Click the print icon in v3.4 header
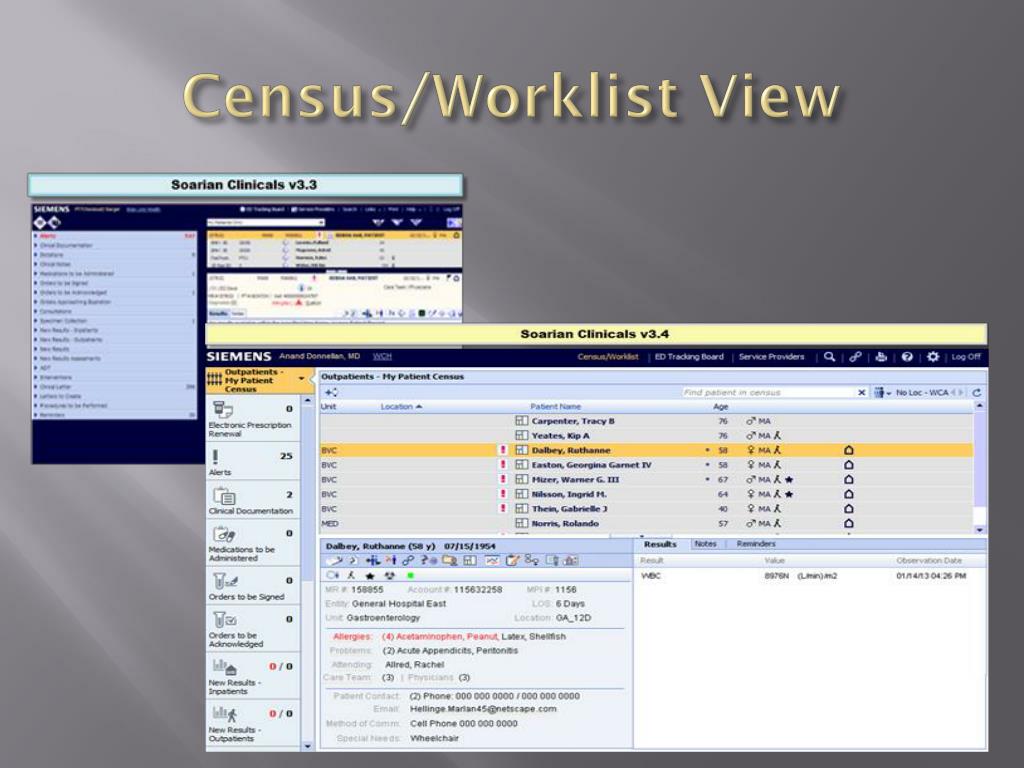 [881, 357]
